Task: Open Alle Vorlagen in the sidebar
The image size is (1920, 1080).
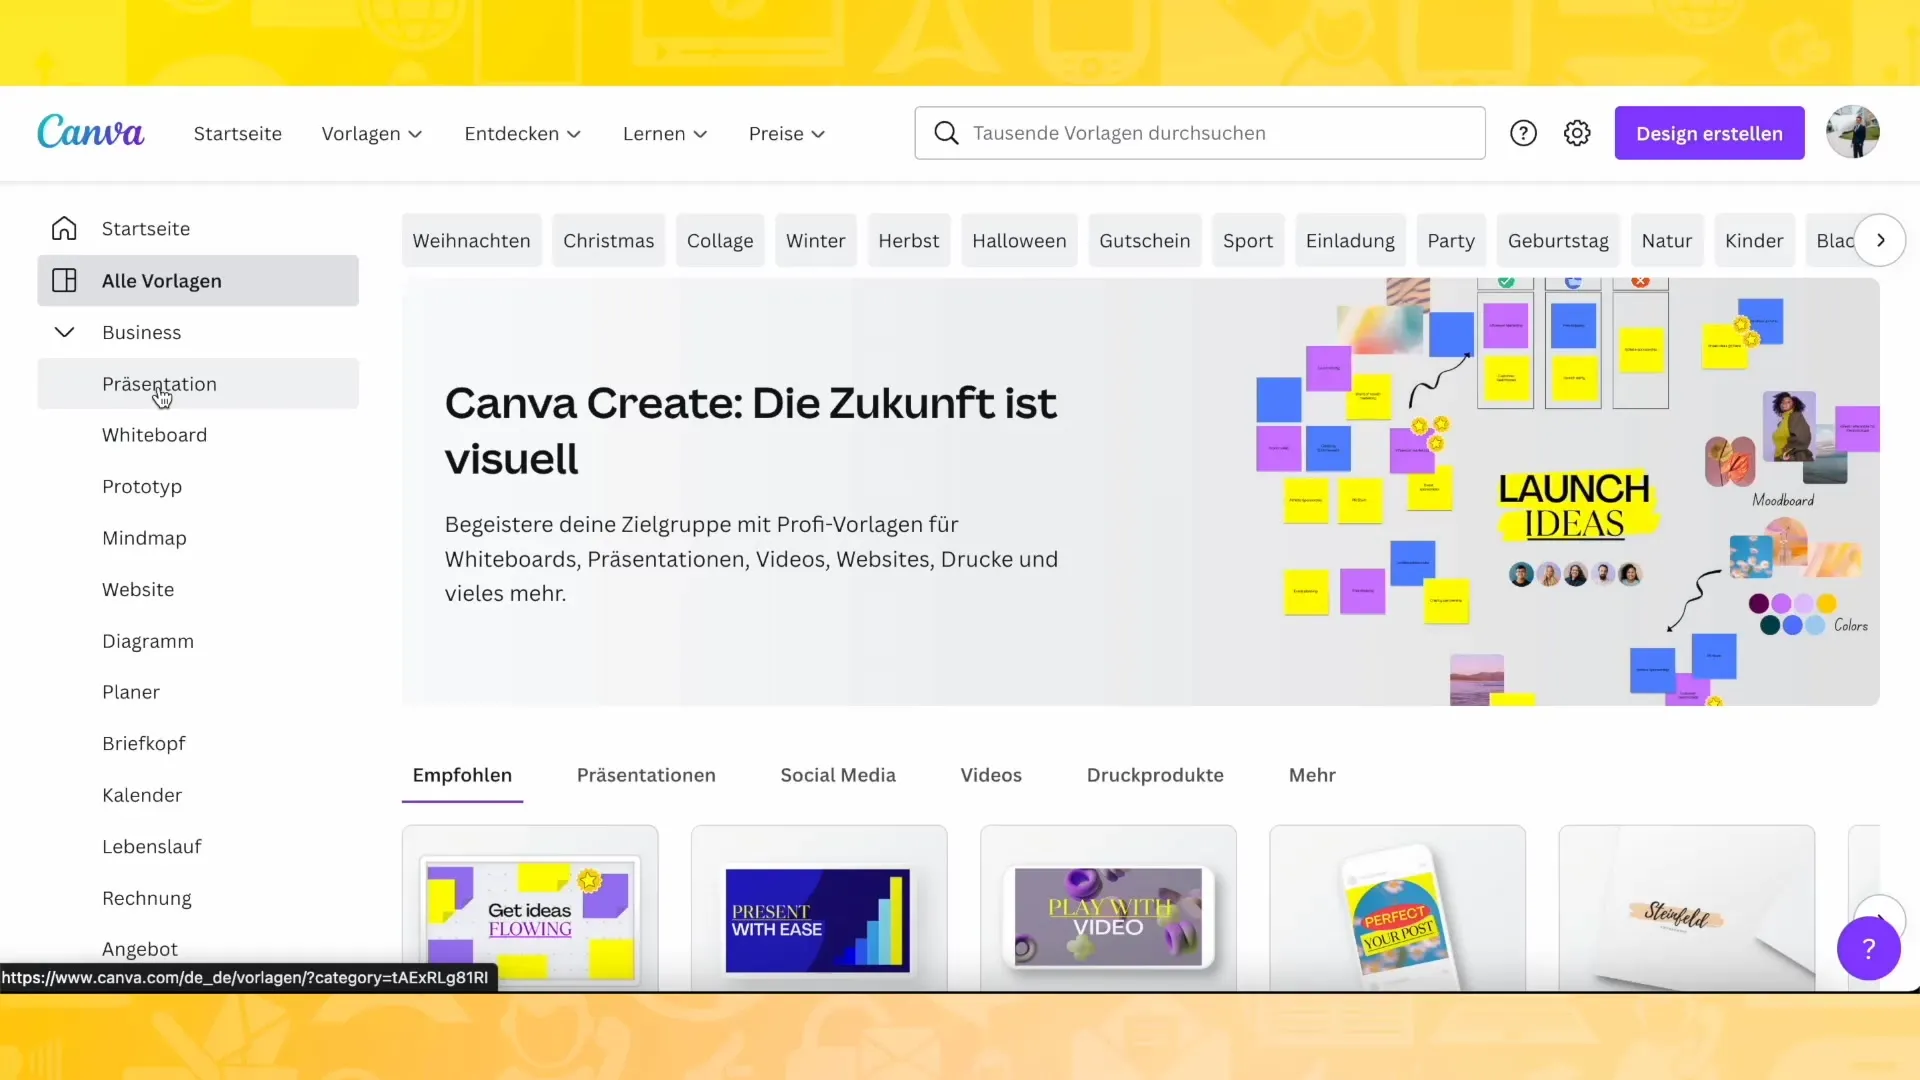Action: tap(198, 280)
